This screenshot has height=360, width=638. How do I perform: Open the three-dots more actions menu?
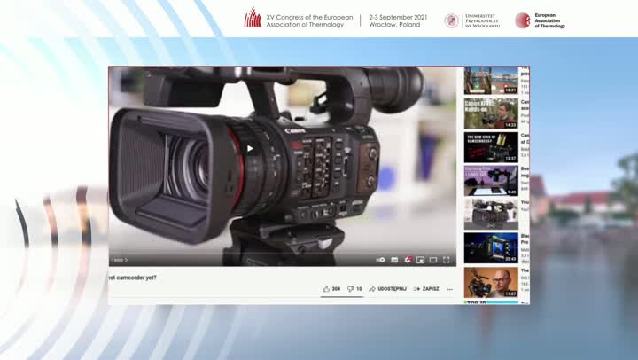pos(450,289)
